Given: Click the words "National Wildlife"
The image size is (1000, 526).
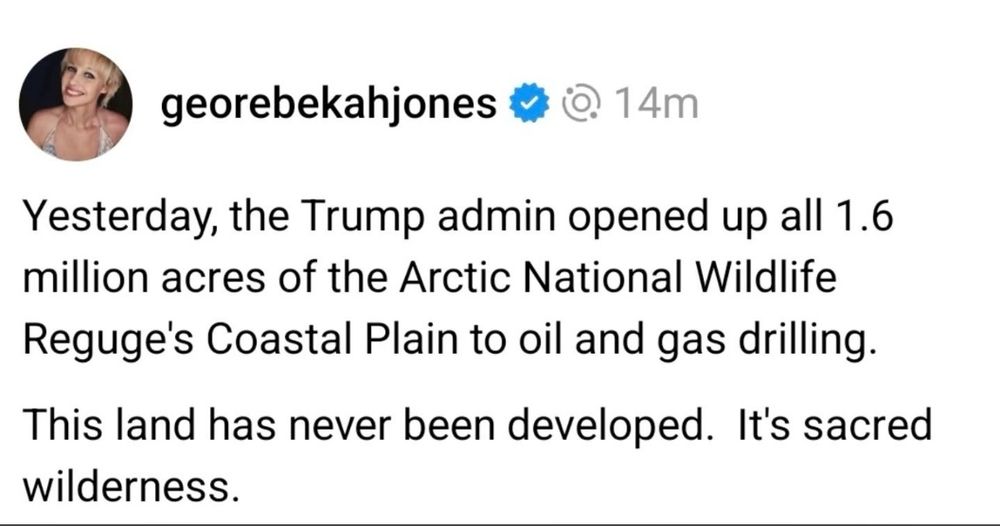Looking at the screenshot, I should (680, 279).
